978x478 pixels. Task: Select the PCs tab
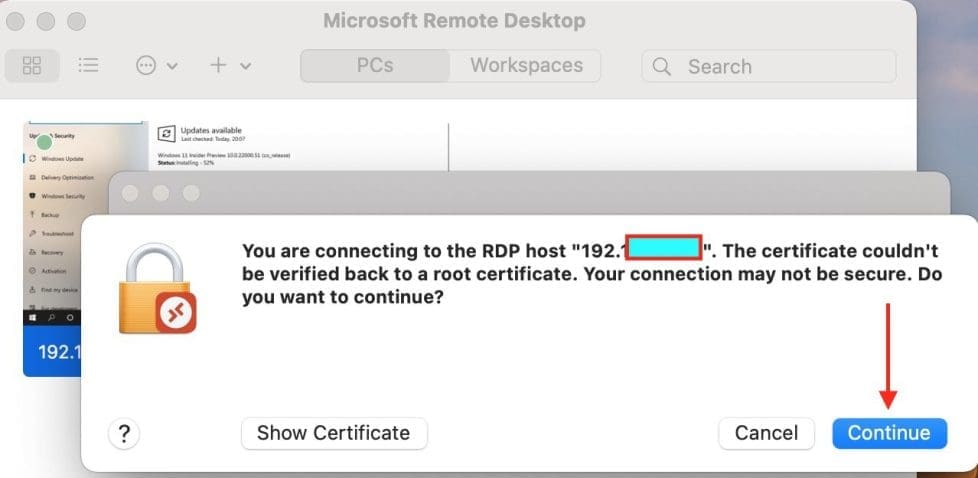375,66
